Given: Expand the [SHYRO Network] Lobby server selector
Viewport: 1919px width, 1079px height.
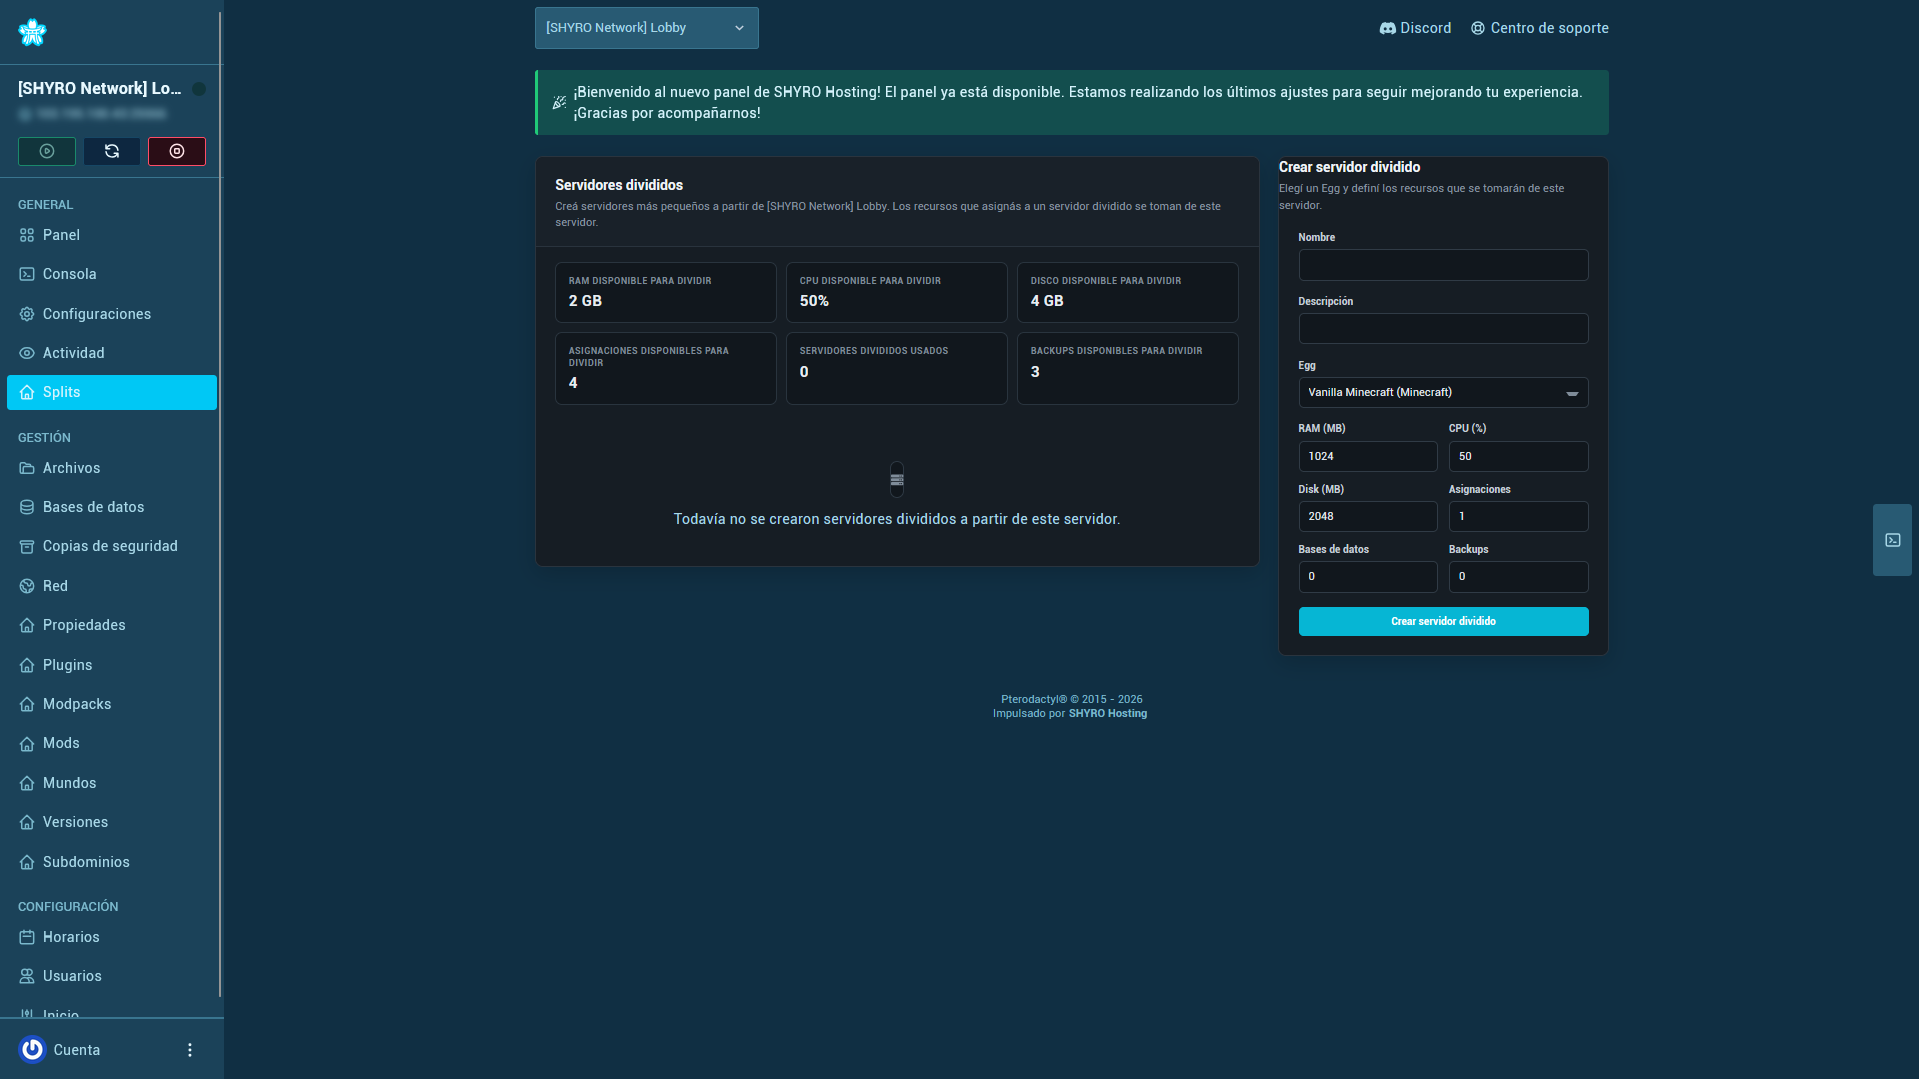Looking at the screenshot, I should (x=647, y=28).
